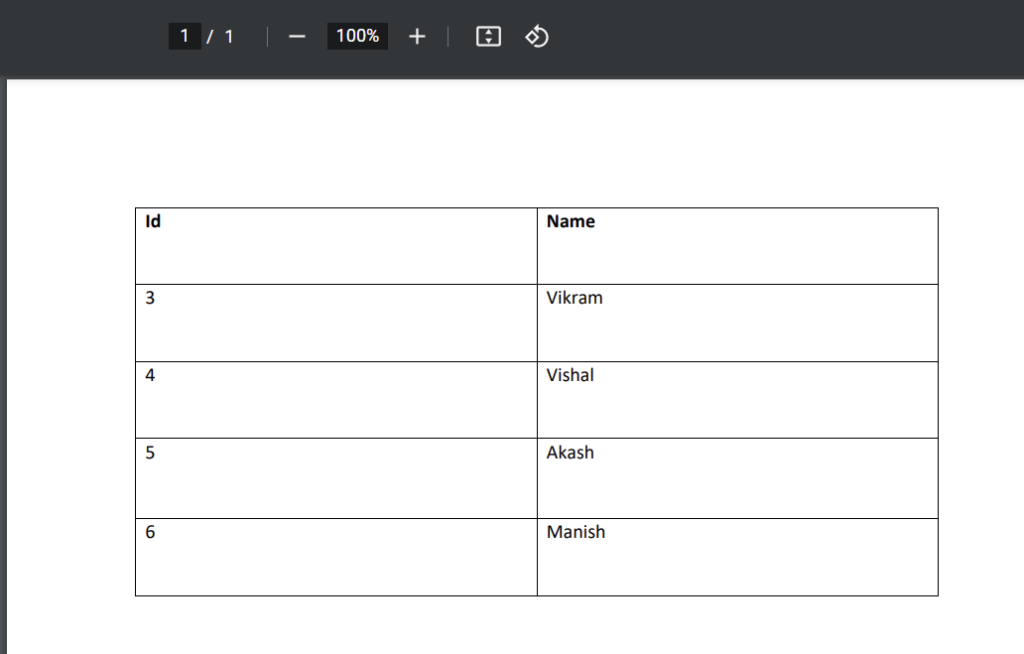The image size is (1024, 654).
Task: Click the zoom in plus icon
Action: click(x=416, y=36)
